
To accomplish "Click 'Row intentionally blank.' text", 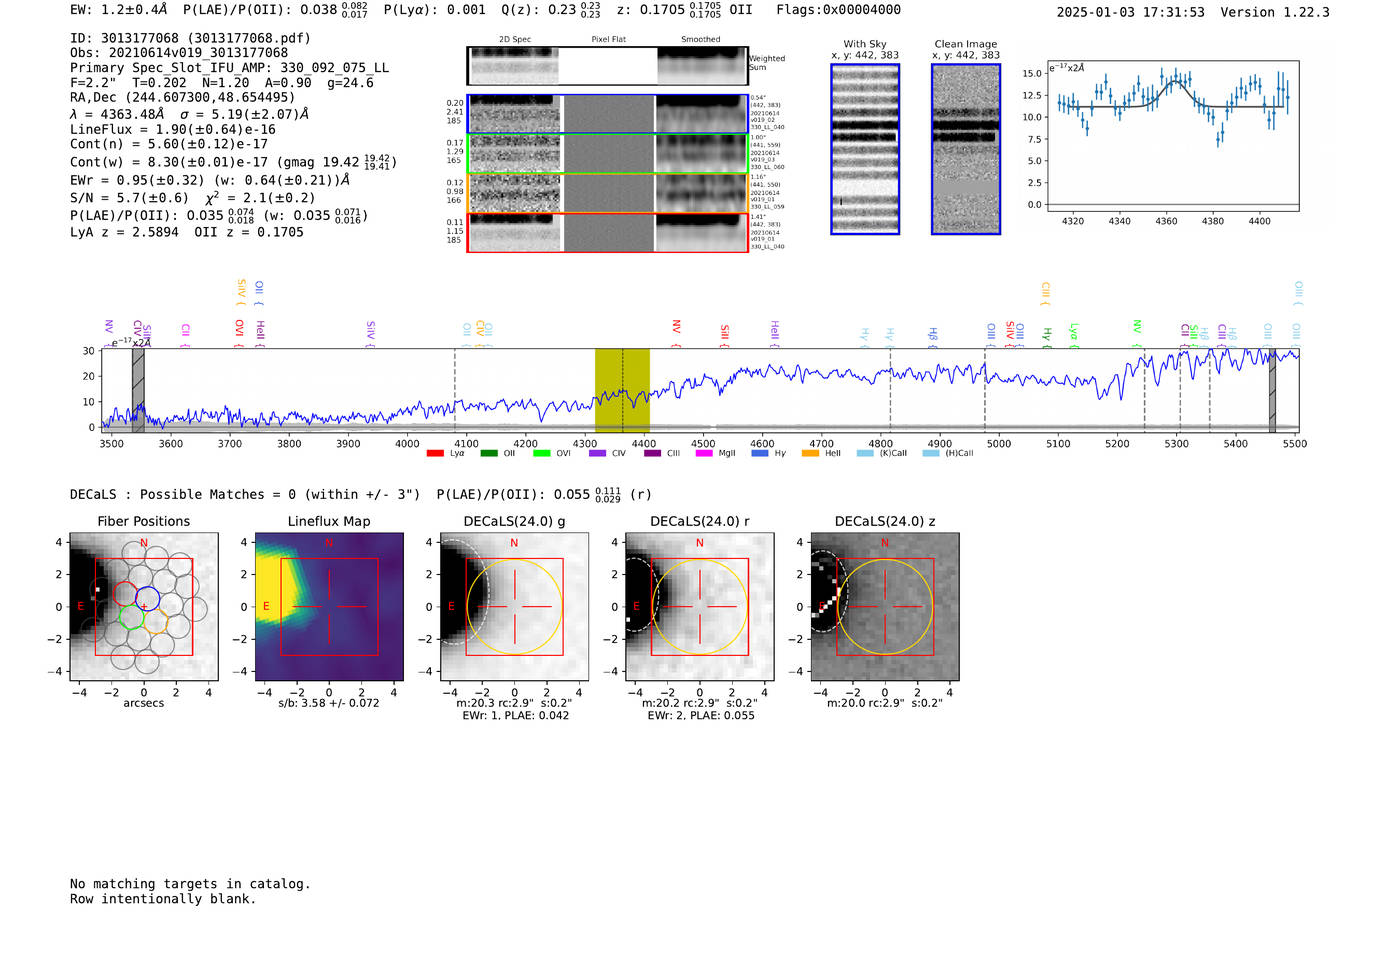I will click(x=163, y=899).
